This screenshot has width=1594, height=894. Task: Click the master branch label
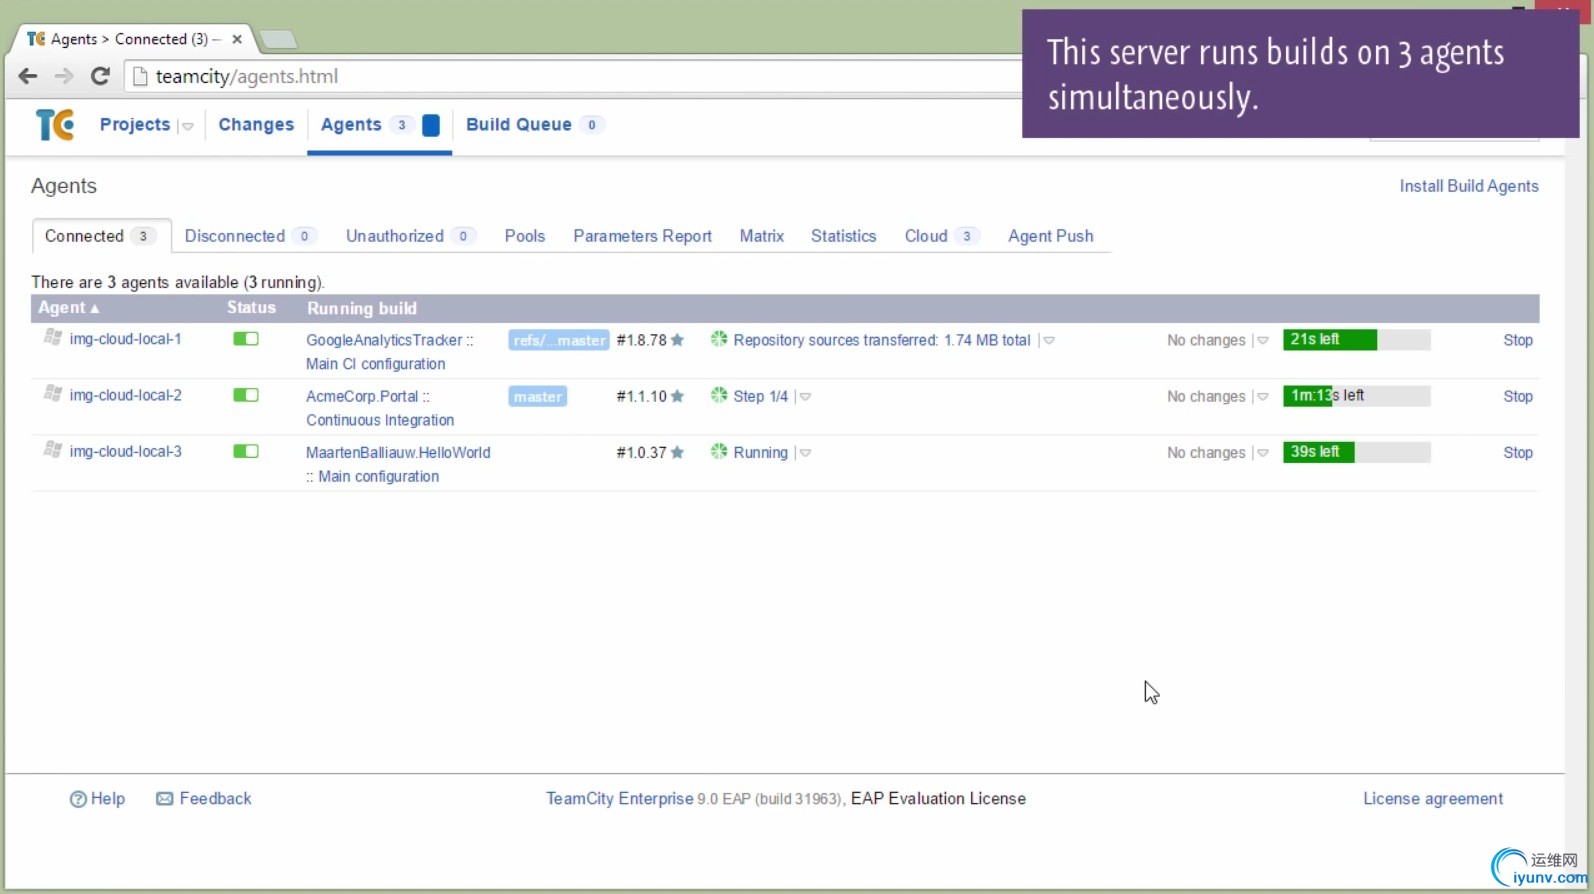click(x=538, y=396)
